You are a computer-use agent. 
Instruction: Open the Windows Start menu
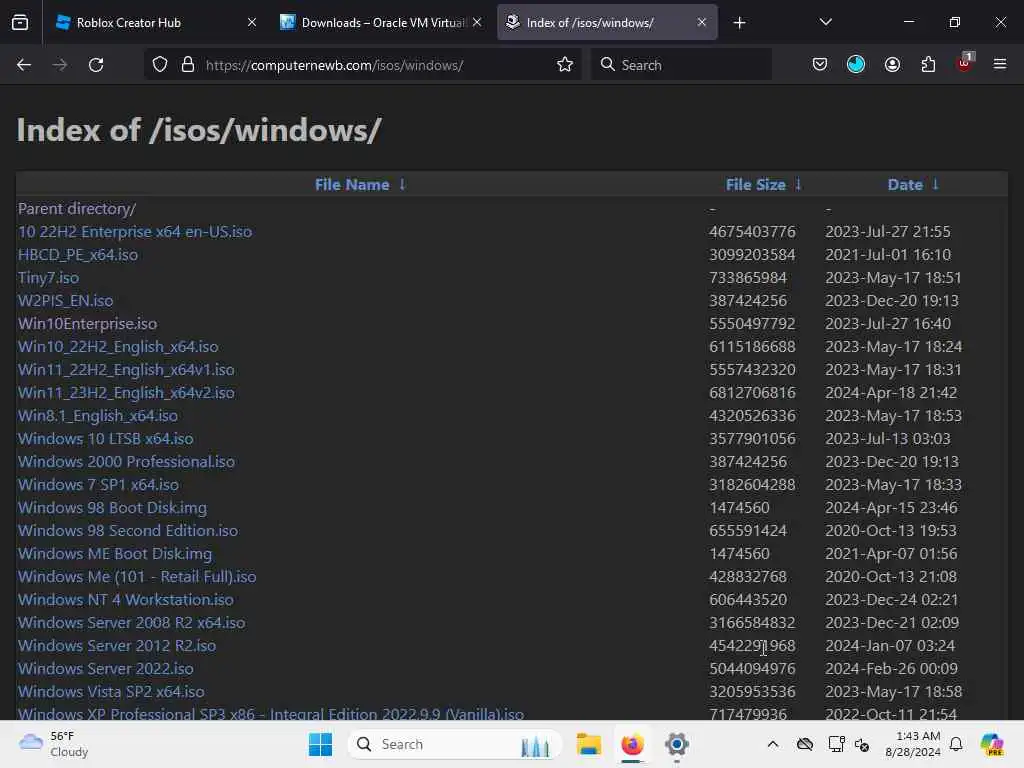coord(320,744)
